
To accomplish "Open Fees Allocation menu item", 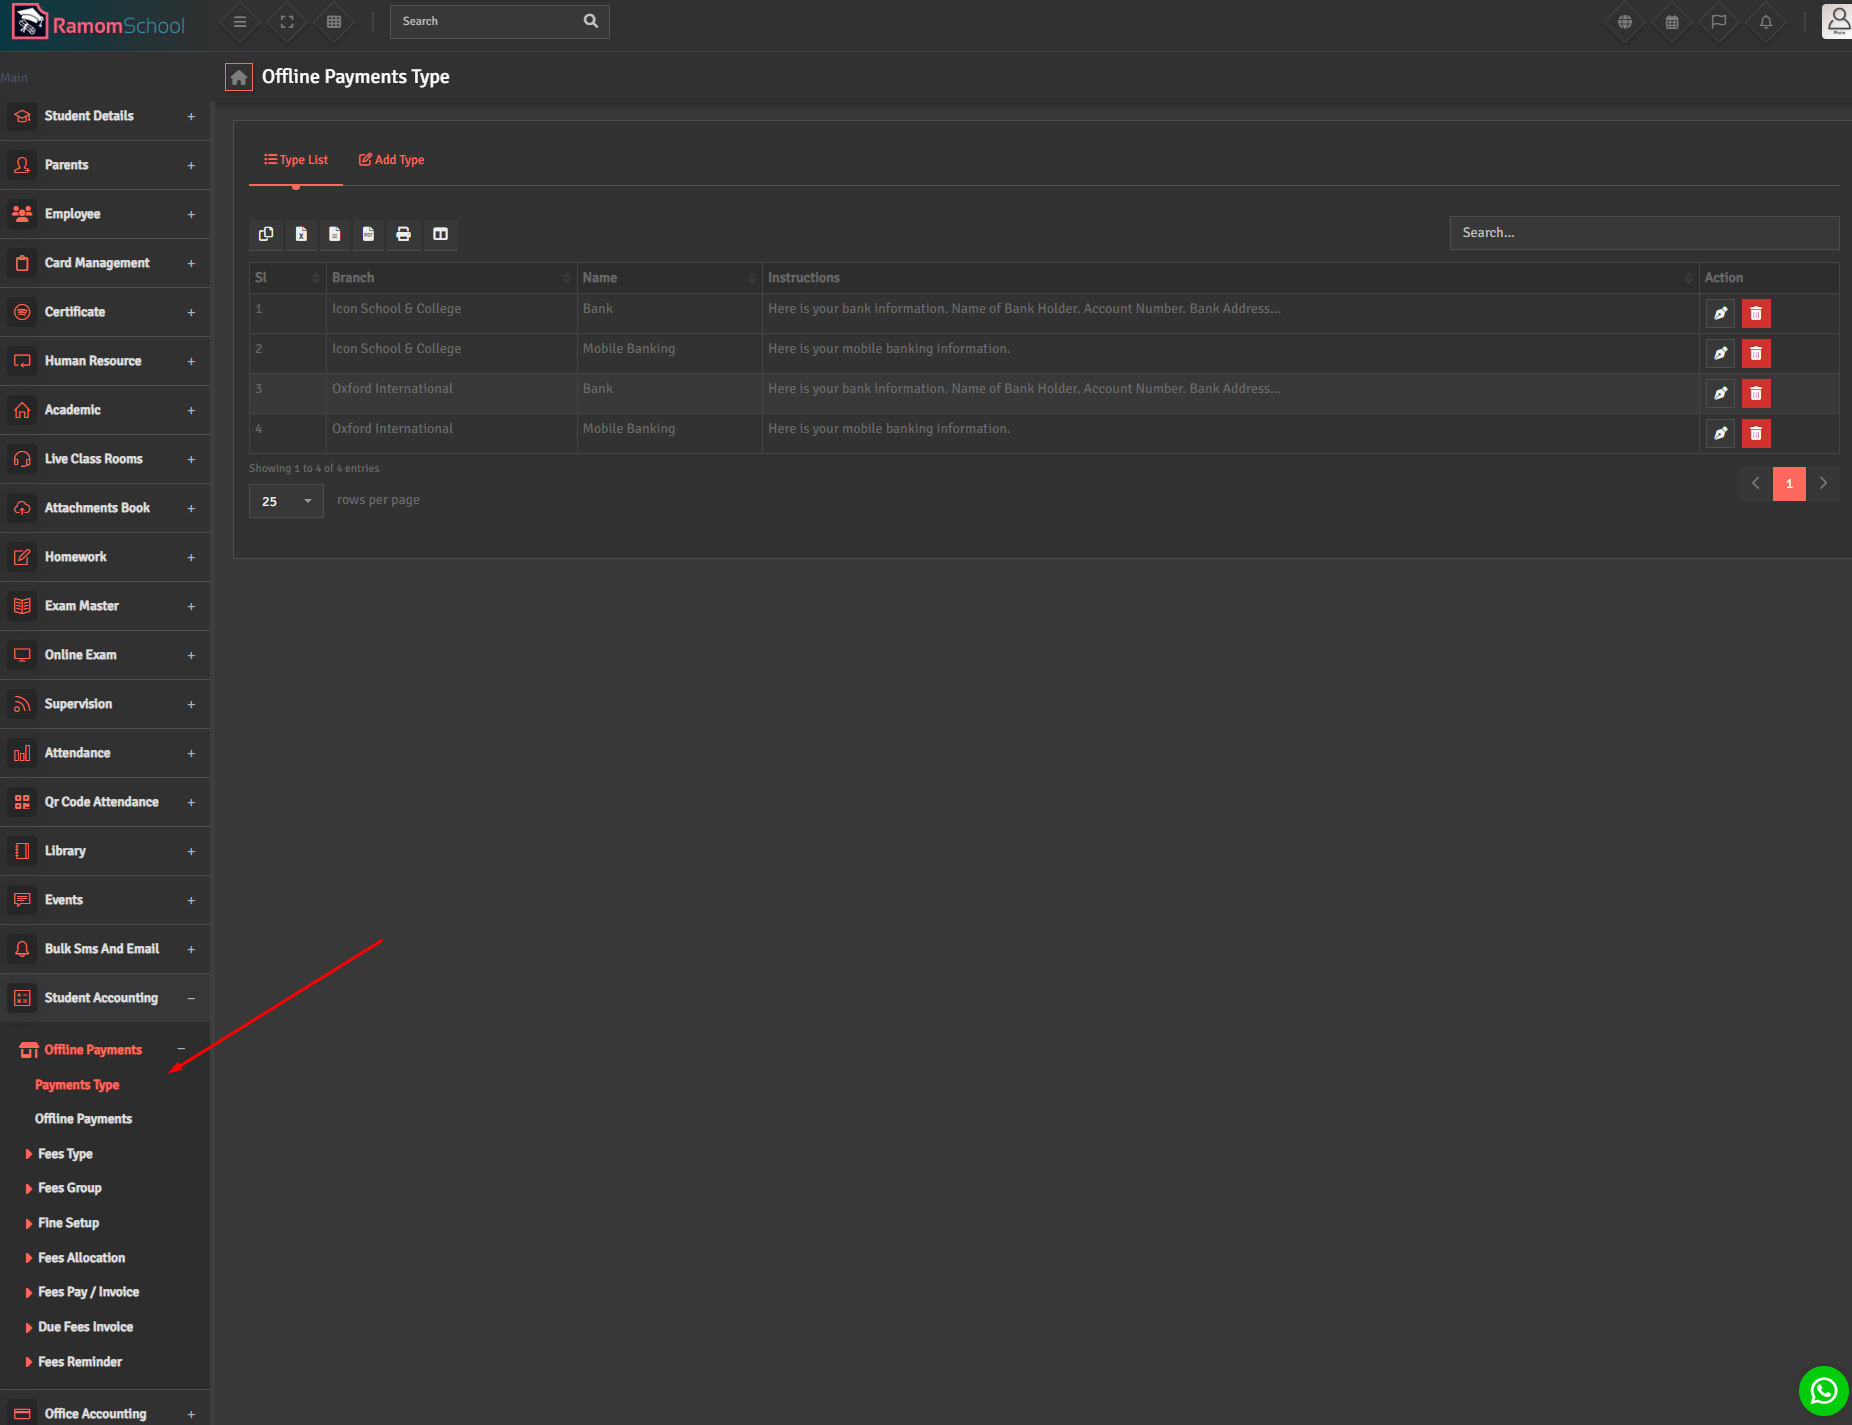I will [82, 1258].
